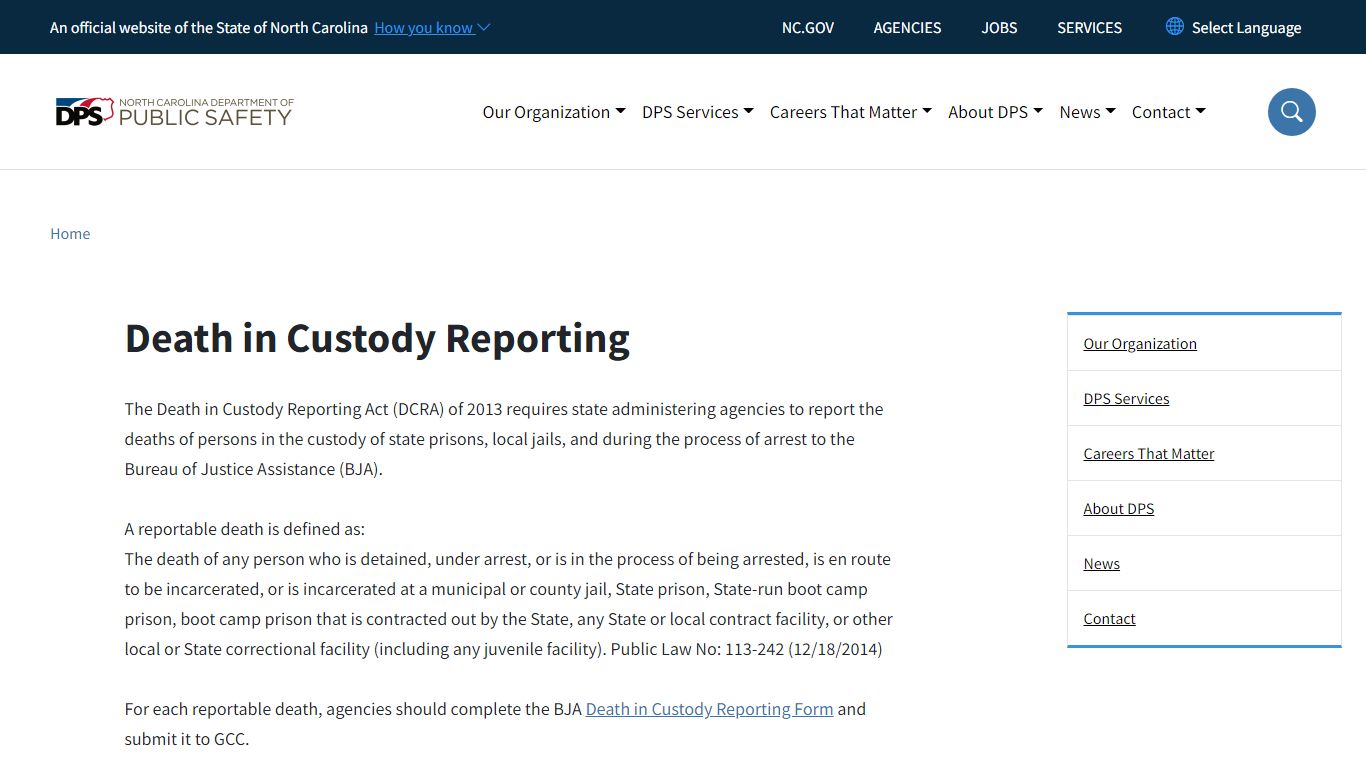Image resolution: width=1366 pixels, height=768 pixels.
Task: Go to the Home breadcrumb link
Action: (70, 233)
